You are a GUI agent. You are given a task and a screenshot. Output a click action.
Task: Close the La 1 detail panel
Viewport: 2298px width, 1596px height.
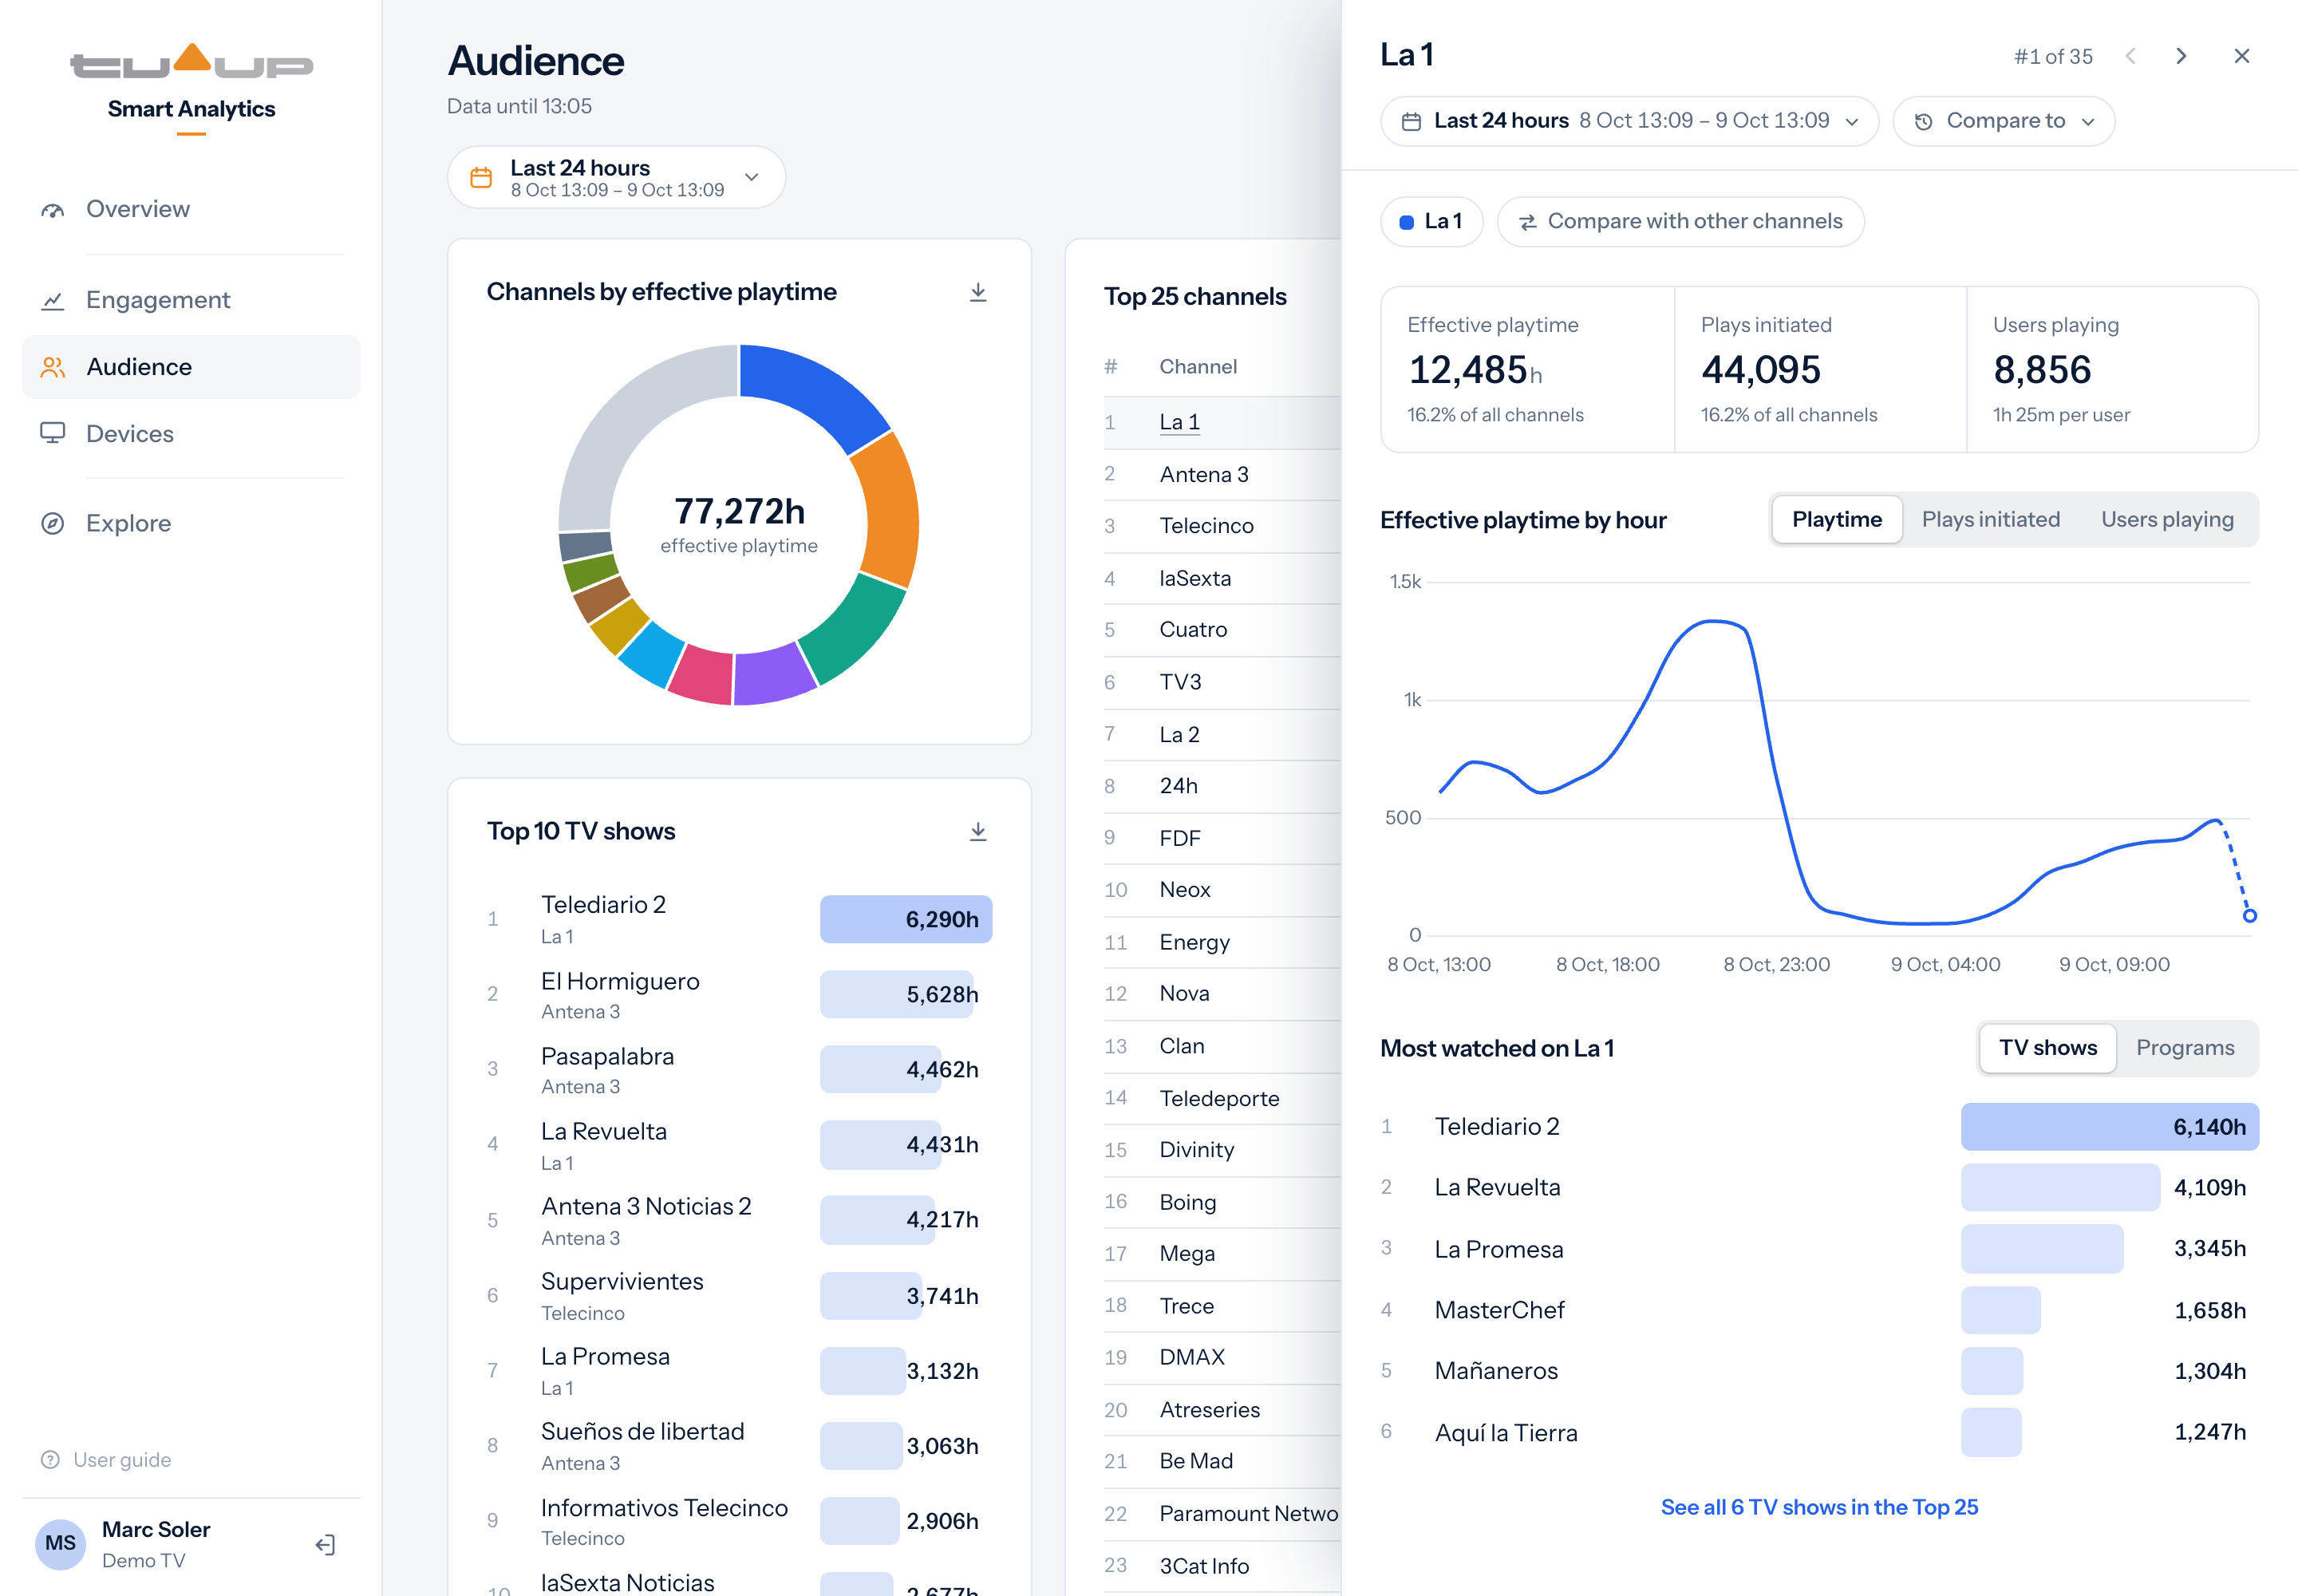[2242, 56]
